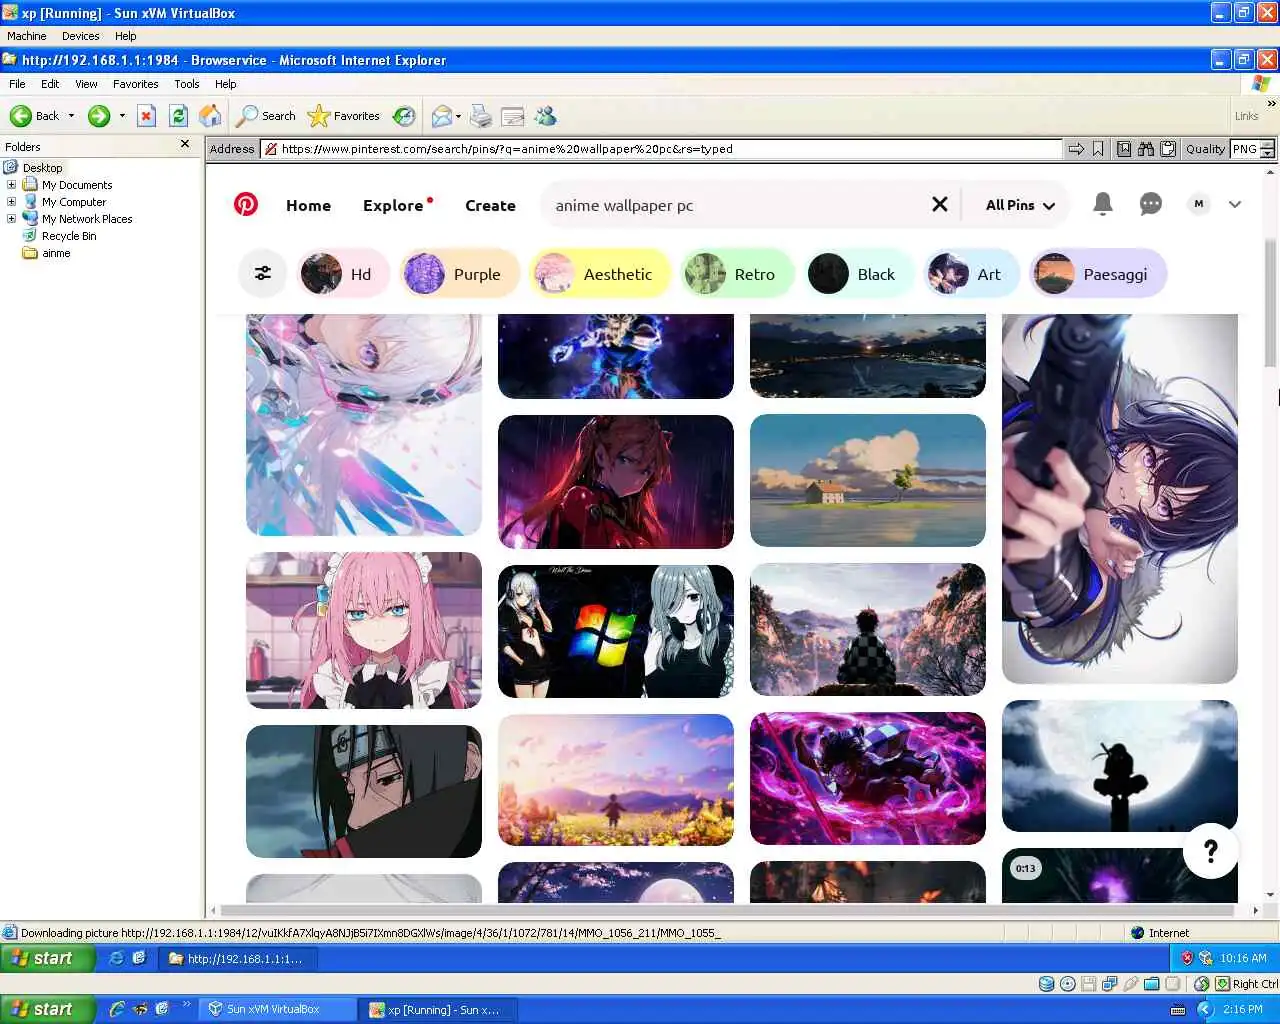The image size is (1280, 1024).
Task: Expand the My Documents tree node
Action: (11, 185)
